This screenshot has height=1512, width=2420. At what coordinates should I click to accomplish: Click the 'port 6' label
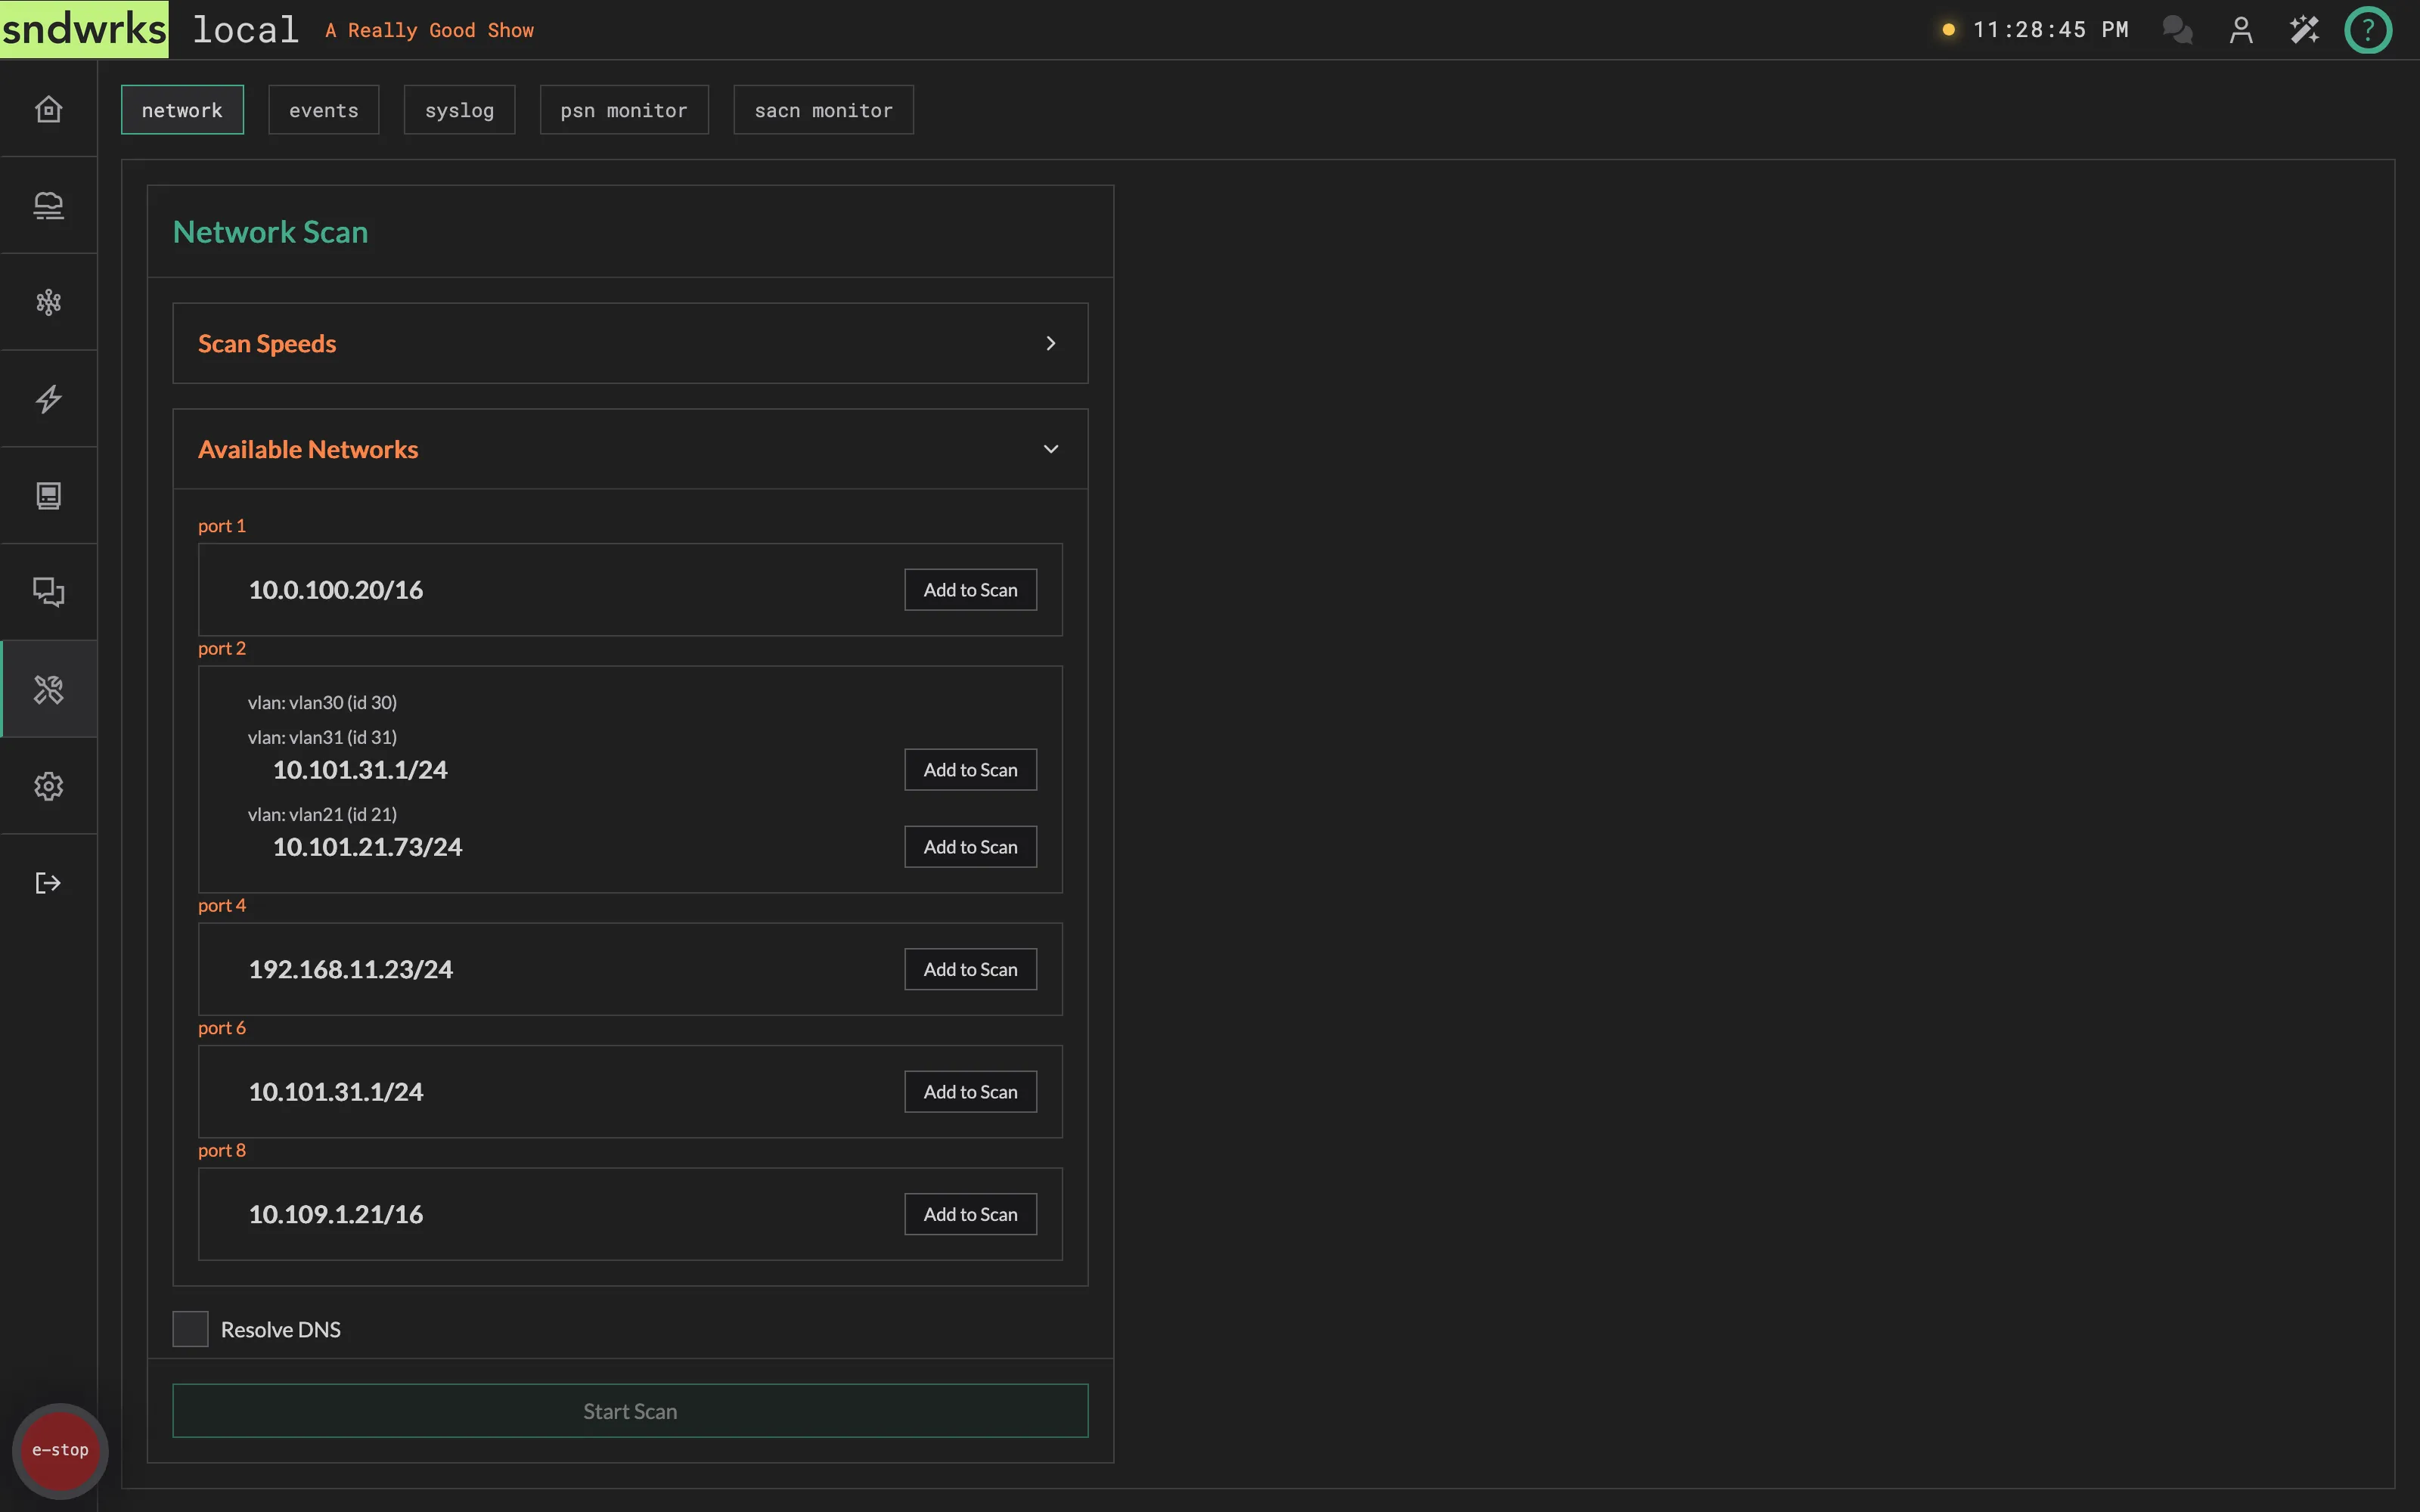pos(221,1028)
